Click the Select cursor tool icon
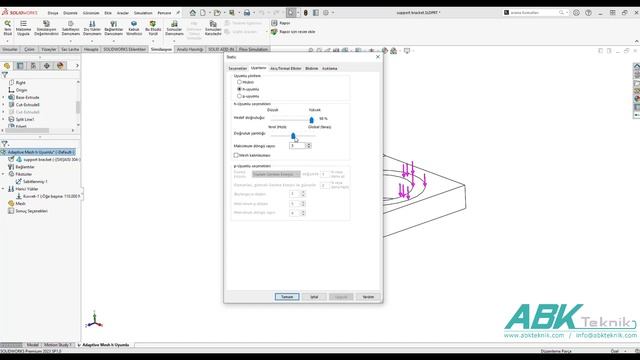The image size is (640, 360). click(291, 13)
